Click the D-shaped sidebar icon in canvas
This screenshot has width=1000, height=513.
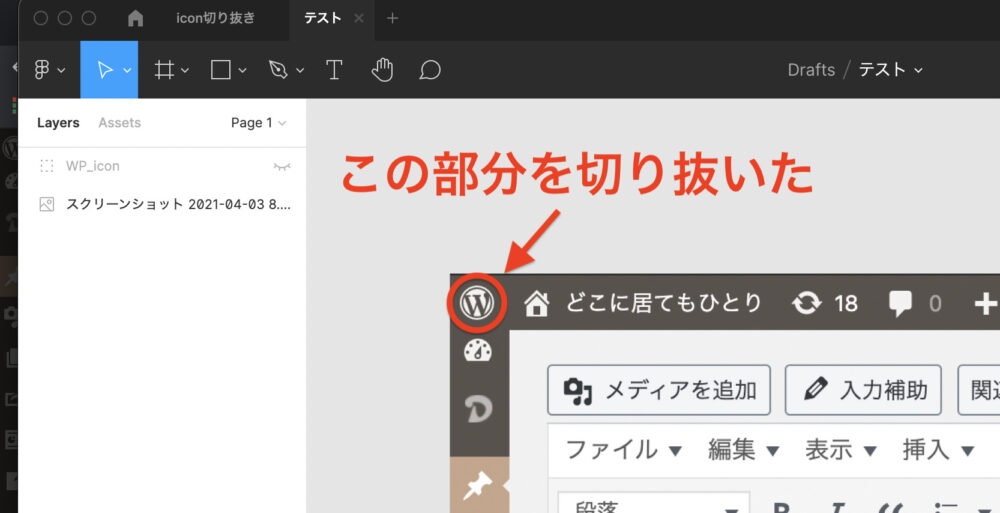[478, 408]
